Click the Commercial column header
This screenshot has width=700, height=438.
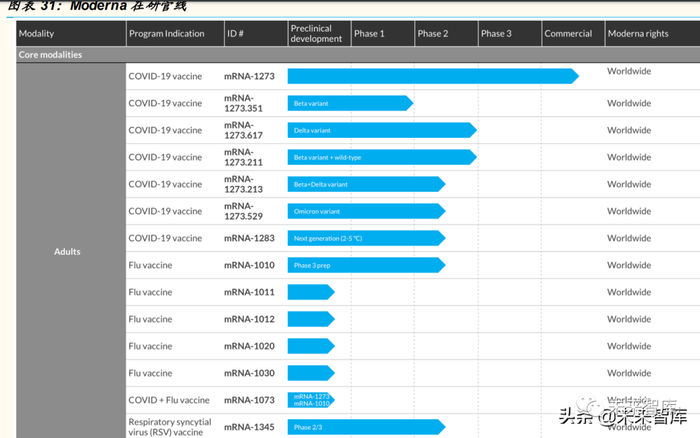coord(573,33)
